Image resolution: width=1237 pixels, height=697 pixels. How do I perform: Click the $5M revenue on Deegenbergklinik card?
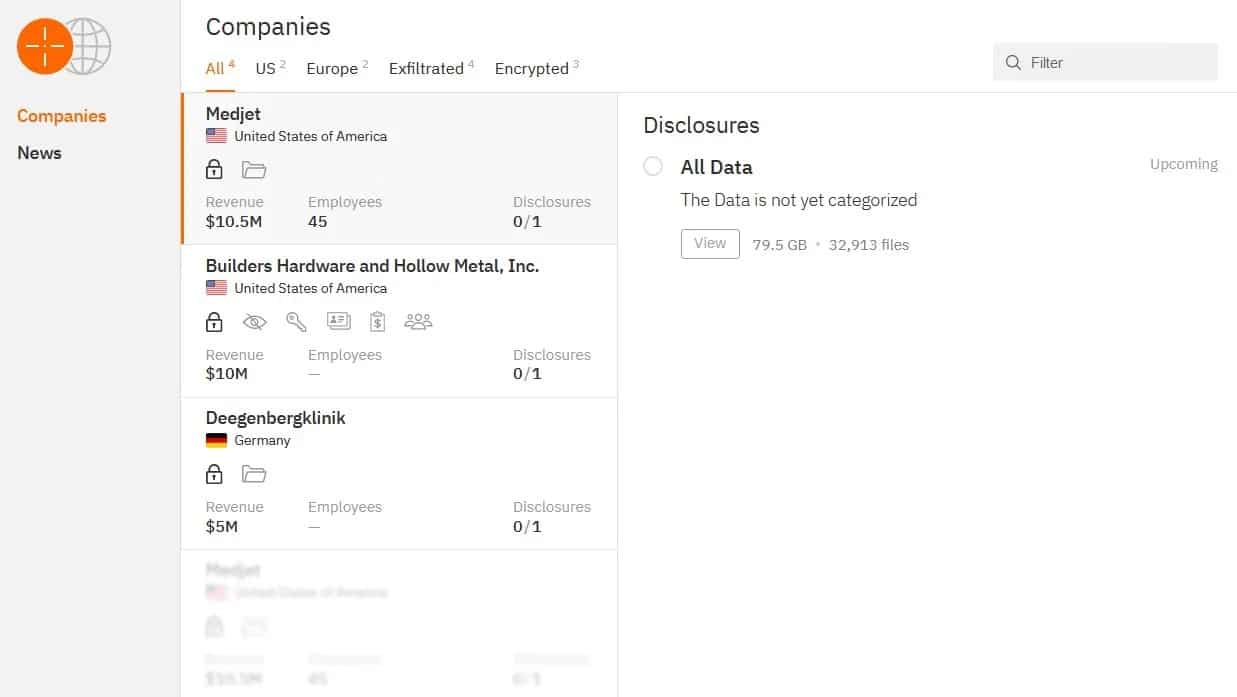(x=222, y=527)
